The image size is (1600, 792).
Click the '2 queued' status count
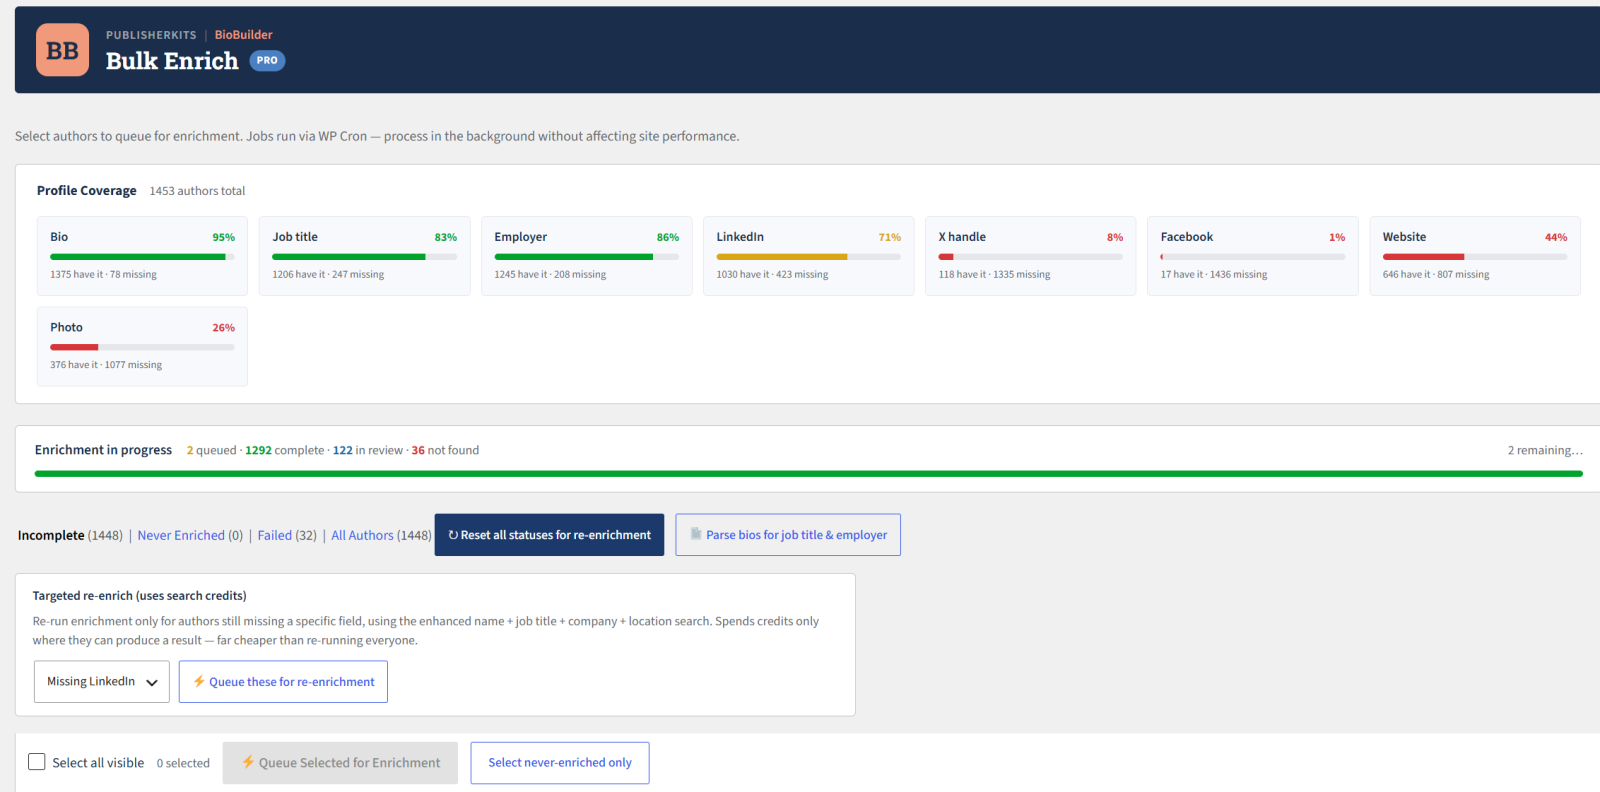tap(211, 450)
